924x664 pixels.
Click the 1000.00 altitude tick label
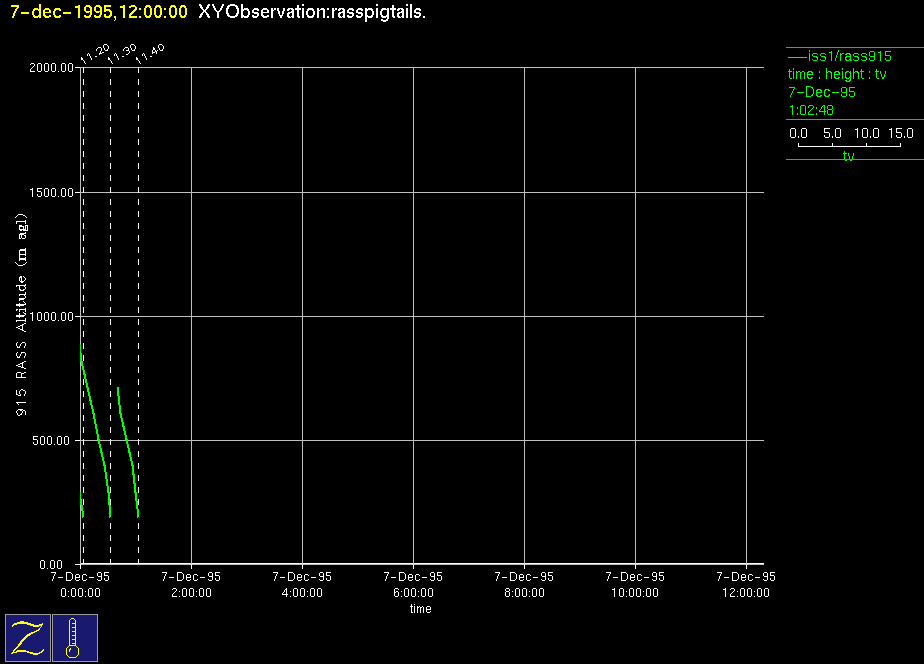pos(53,316)
